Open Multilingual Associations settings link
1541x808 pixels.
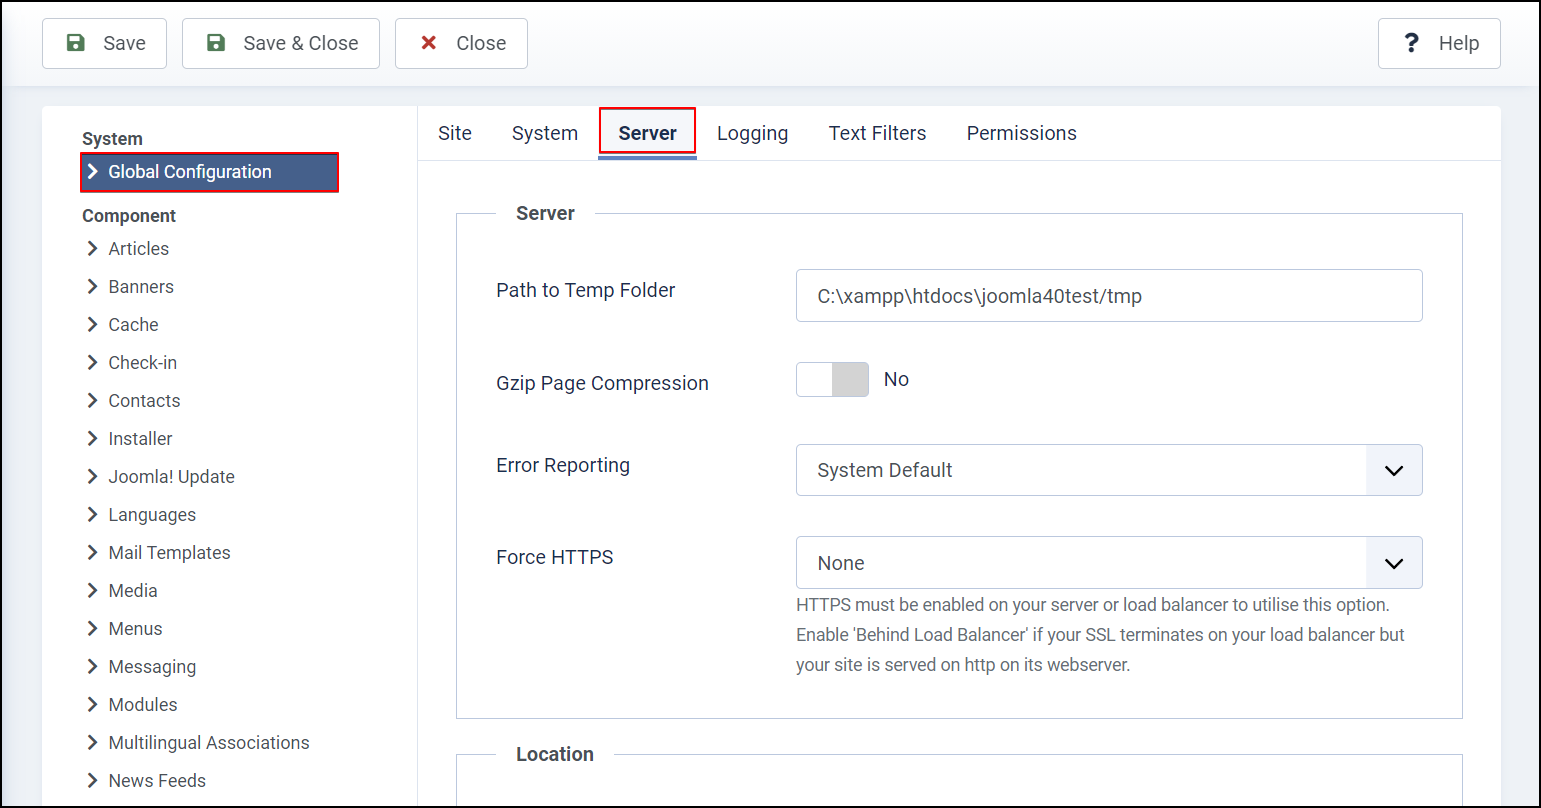coord(209,742)
